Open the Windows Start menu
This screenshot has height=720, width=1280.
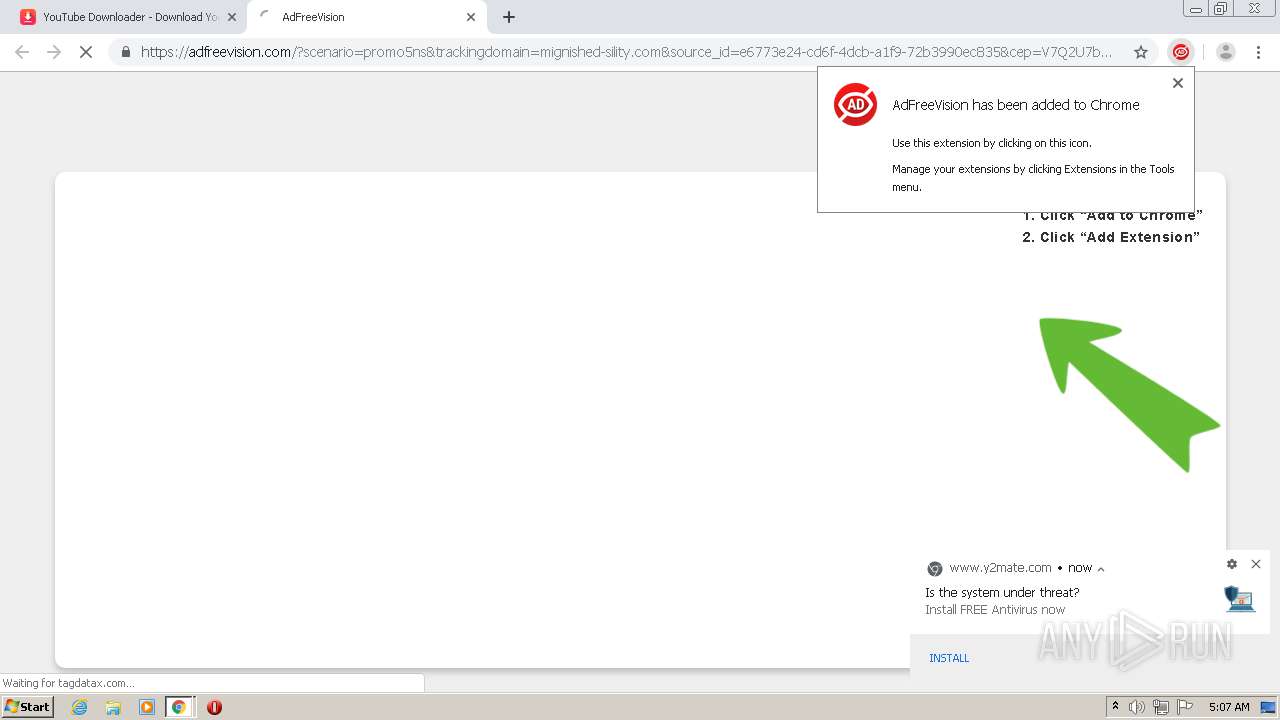[x=27, y=706]
